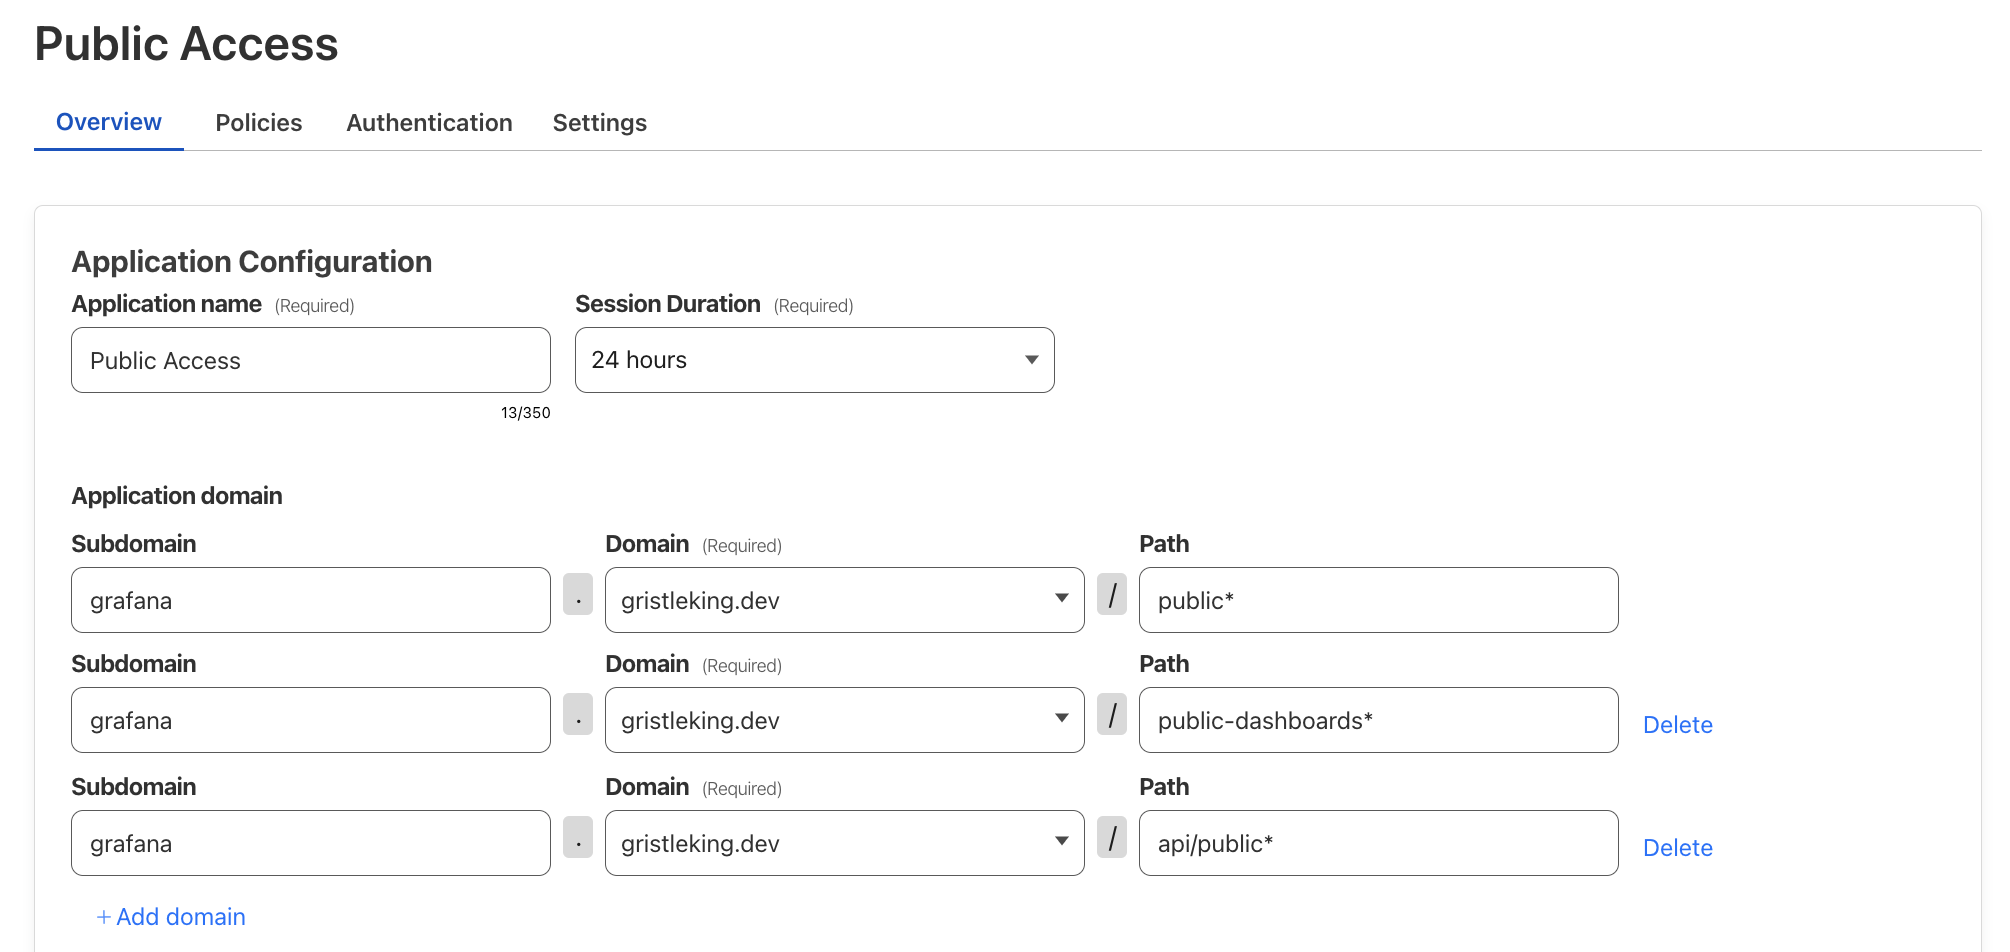Switch to the Policies tab
Image resolution: width=2010 pixels, height=952 pixels.
[x=258, y=122]
